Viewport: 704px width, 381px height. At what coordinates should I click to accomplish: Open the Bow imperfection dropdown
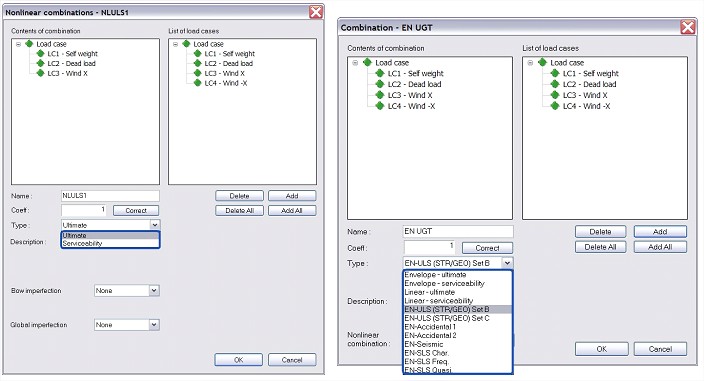(154, 290)
